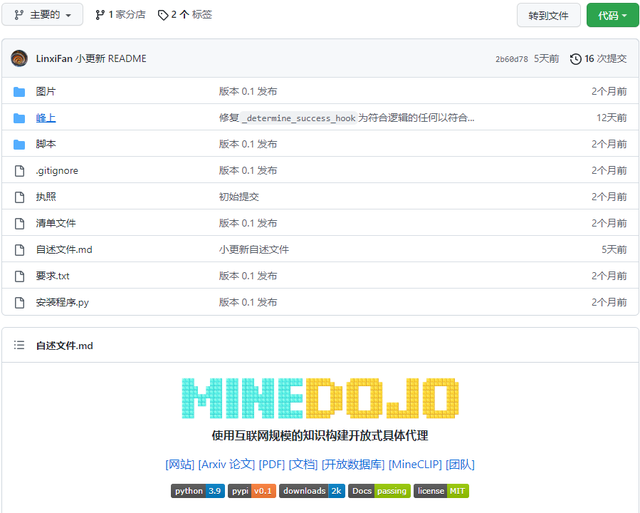The width and height of the screenshot is (640, 513).
Task: Open the 主要的 branch dropdown
Action: click(x=42, y=15)
